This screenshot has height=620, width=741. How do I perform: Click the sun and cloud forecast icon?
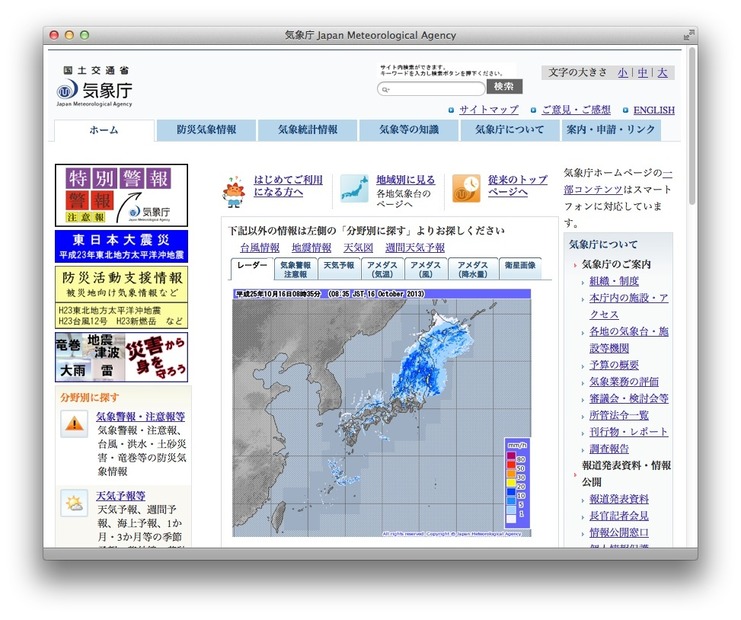coord(74,503)
